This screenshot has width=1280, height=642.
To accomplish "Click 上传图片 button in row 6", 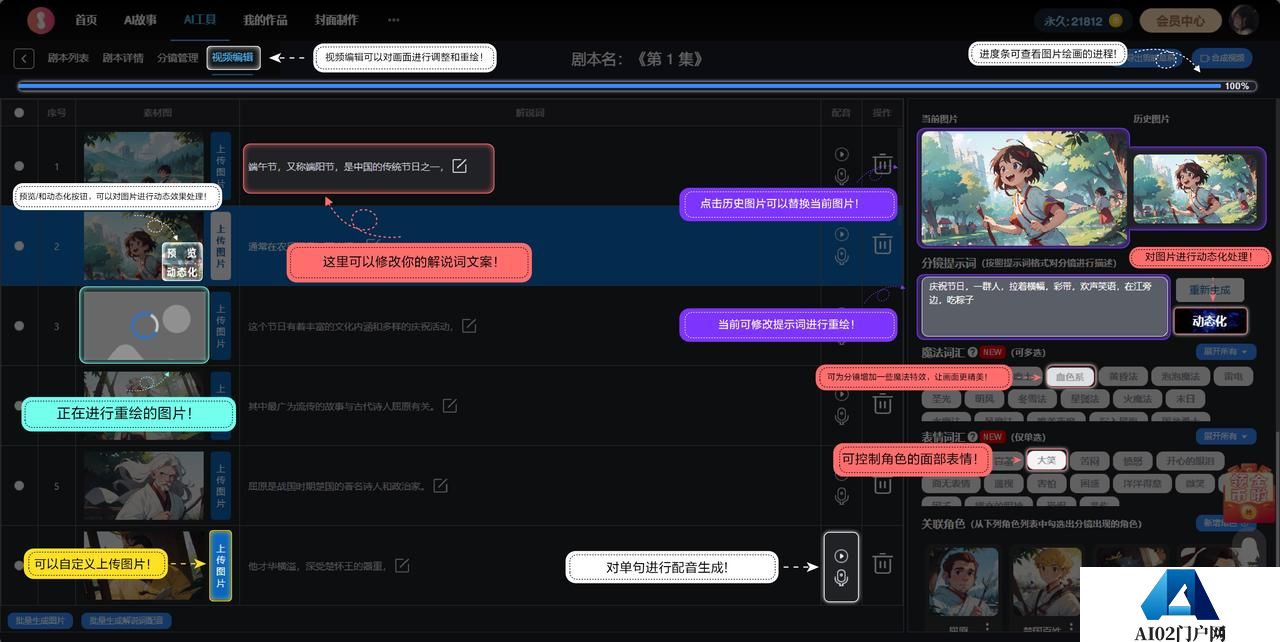I will tap(221, 565).
